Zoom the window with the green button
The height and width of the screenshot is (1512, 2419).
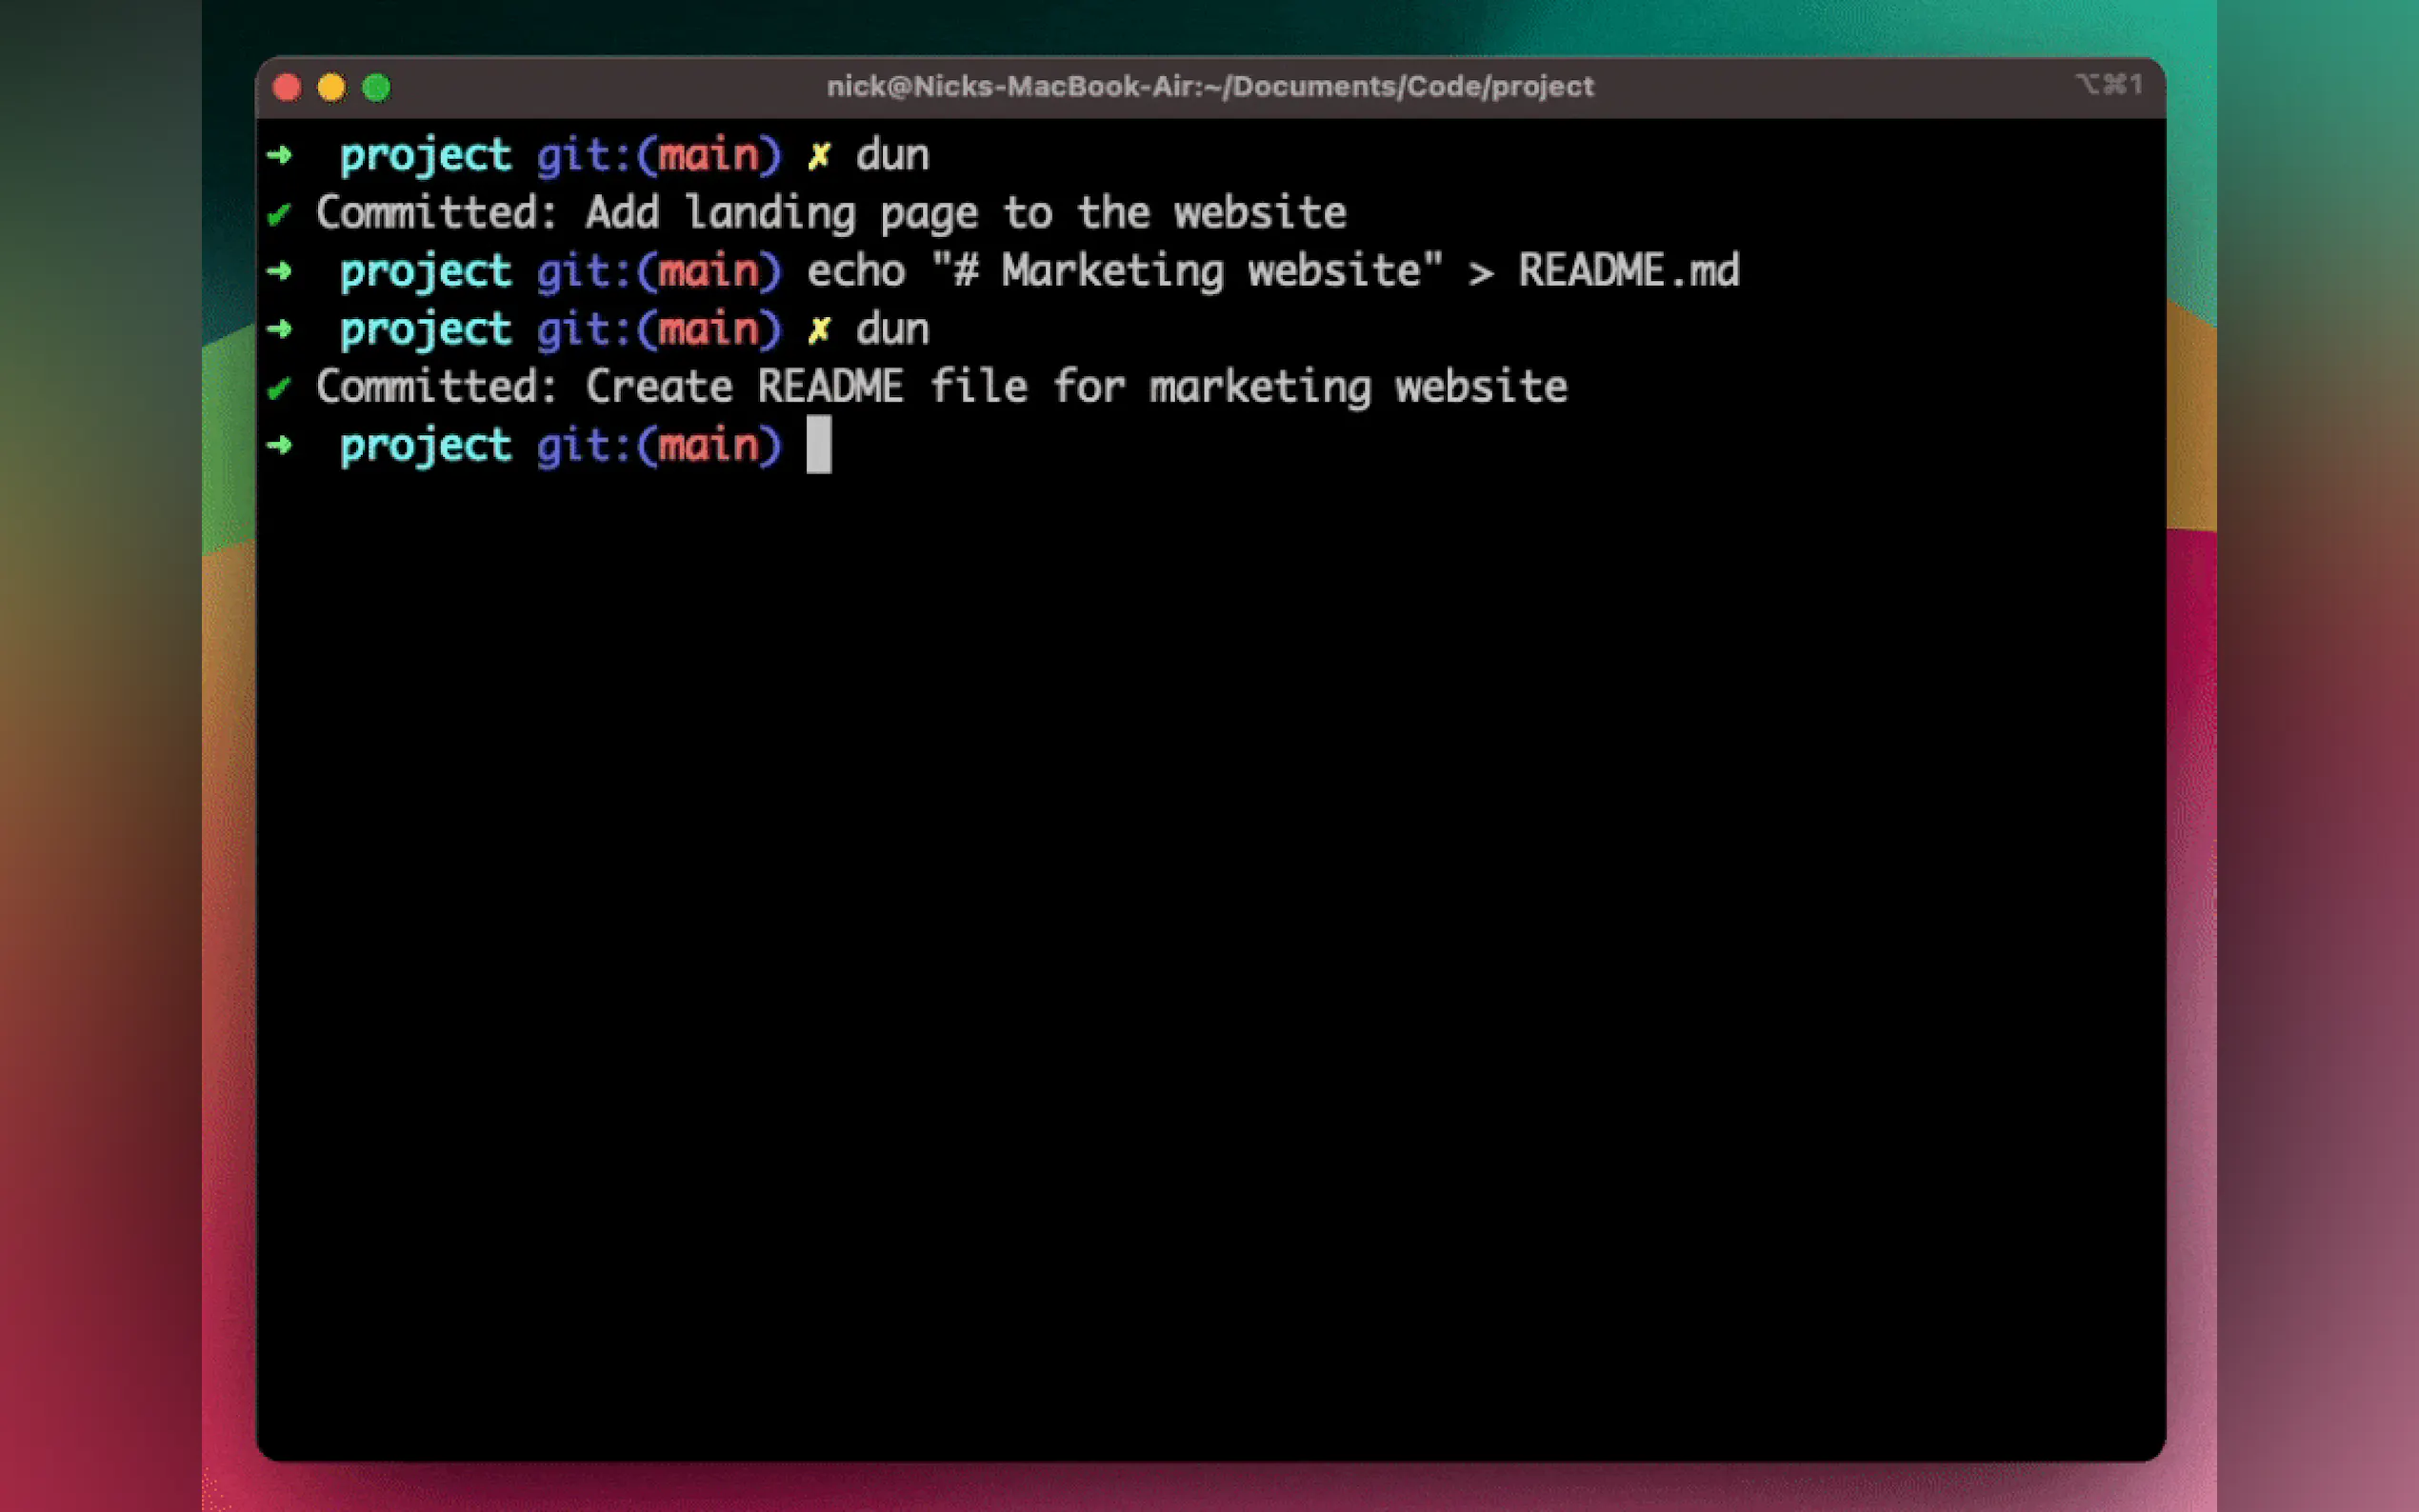(x=376, y=88)
